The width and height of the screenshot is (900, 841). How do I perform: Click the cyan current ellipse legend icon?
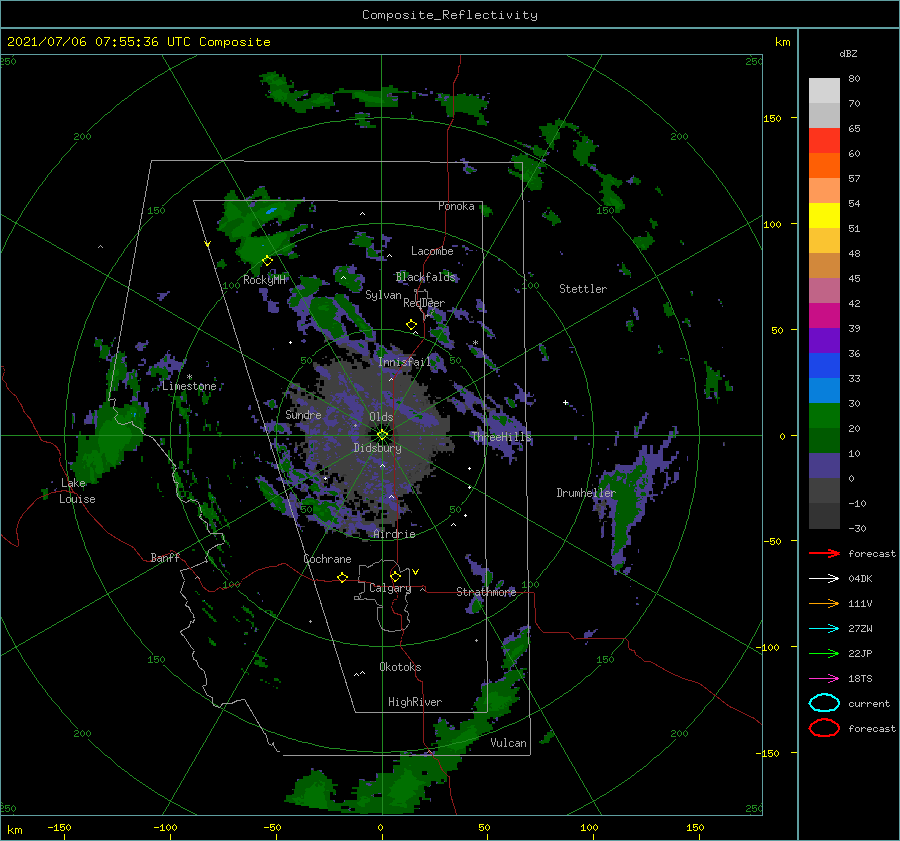click(x=824, y=703)
